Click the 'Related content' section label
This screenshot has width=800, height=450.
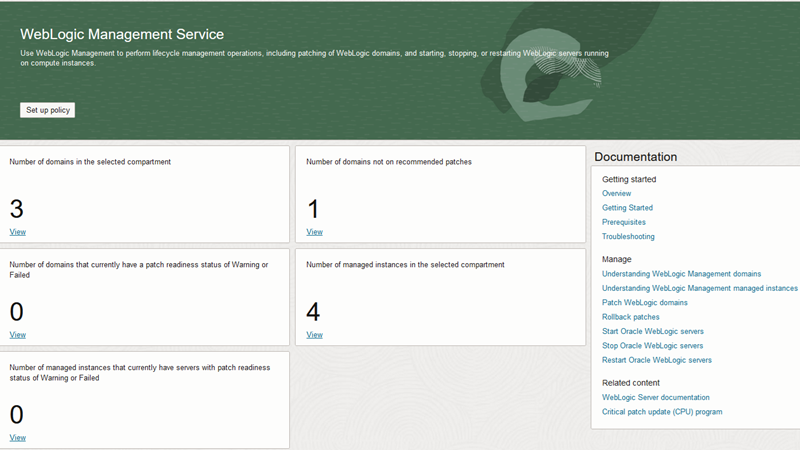coord(631,383)
